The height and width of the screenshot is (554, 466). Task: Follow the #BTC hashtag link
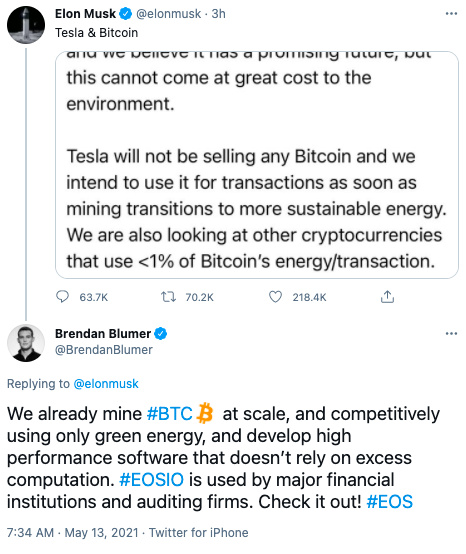coord(169,414)
